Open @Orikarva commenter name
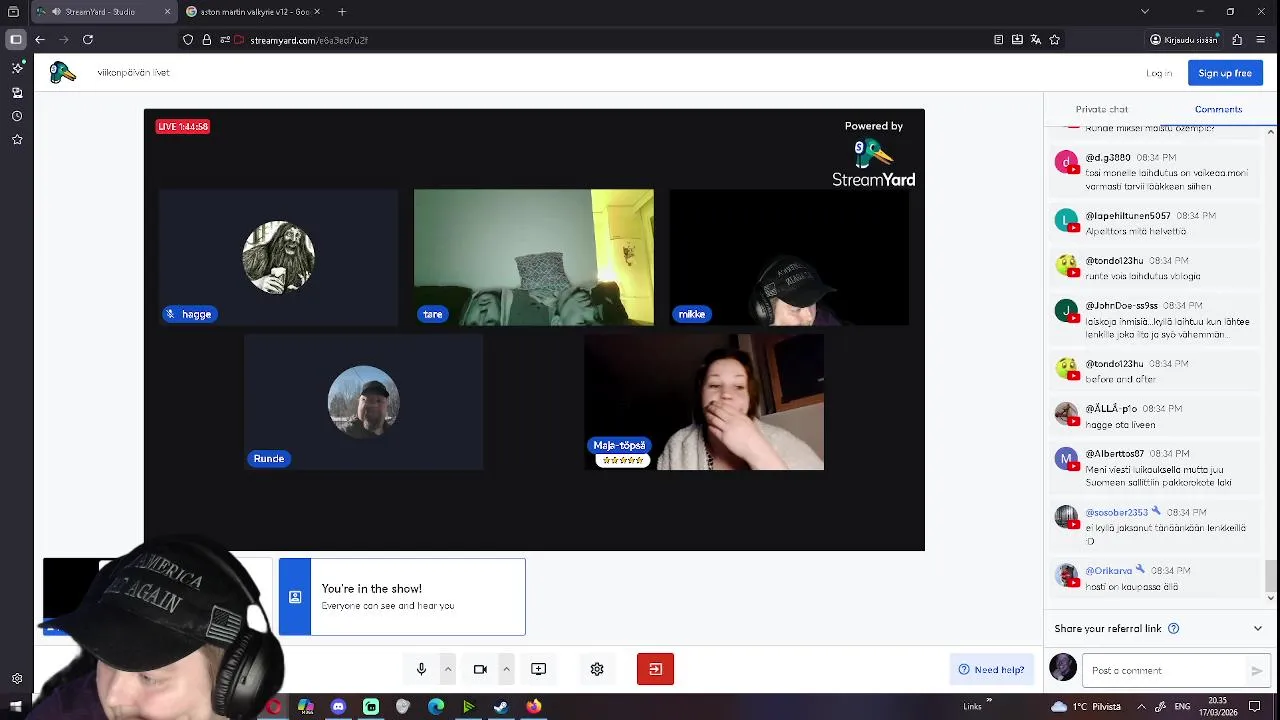This screenshot has height=720, width=1280. [x=1109, y=571]
